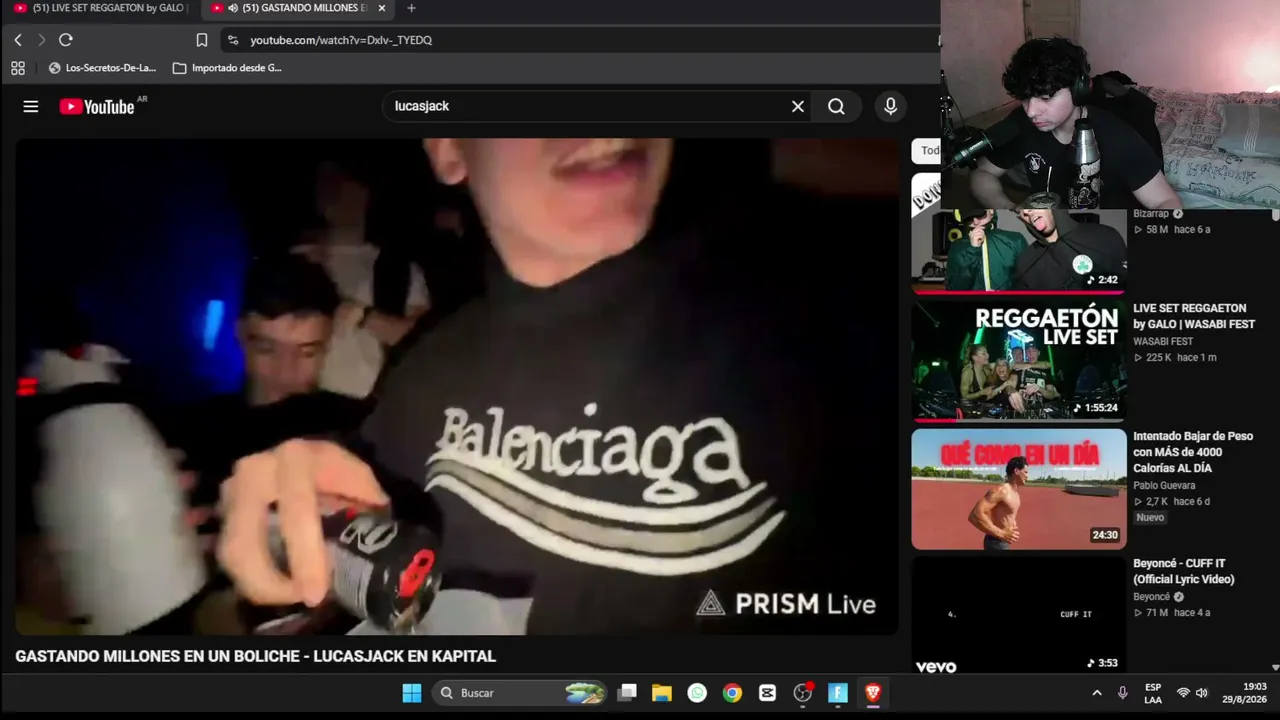The height and width of the screenshot is (720, 1280).
Task: Open the YouTube guide hamburger menu
Action: coord(31,106)
